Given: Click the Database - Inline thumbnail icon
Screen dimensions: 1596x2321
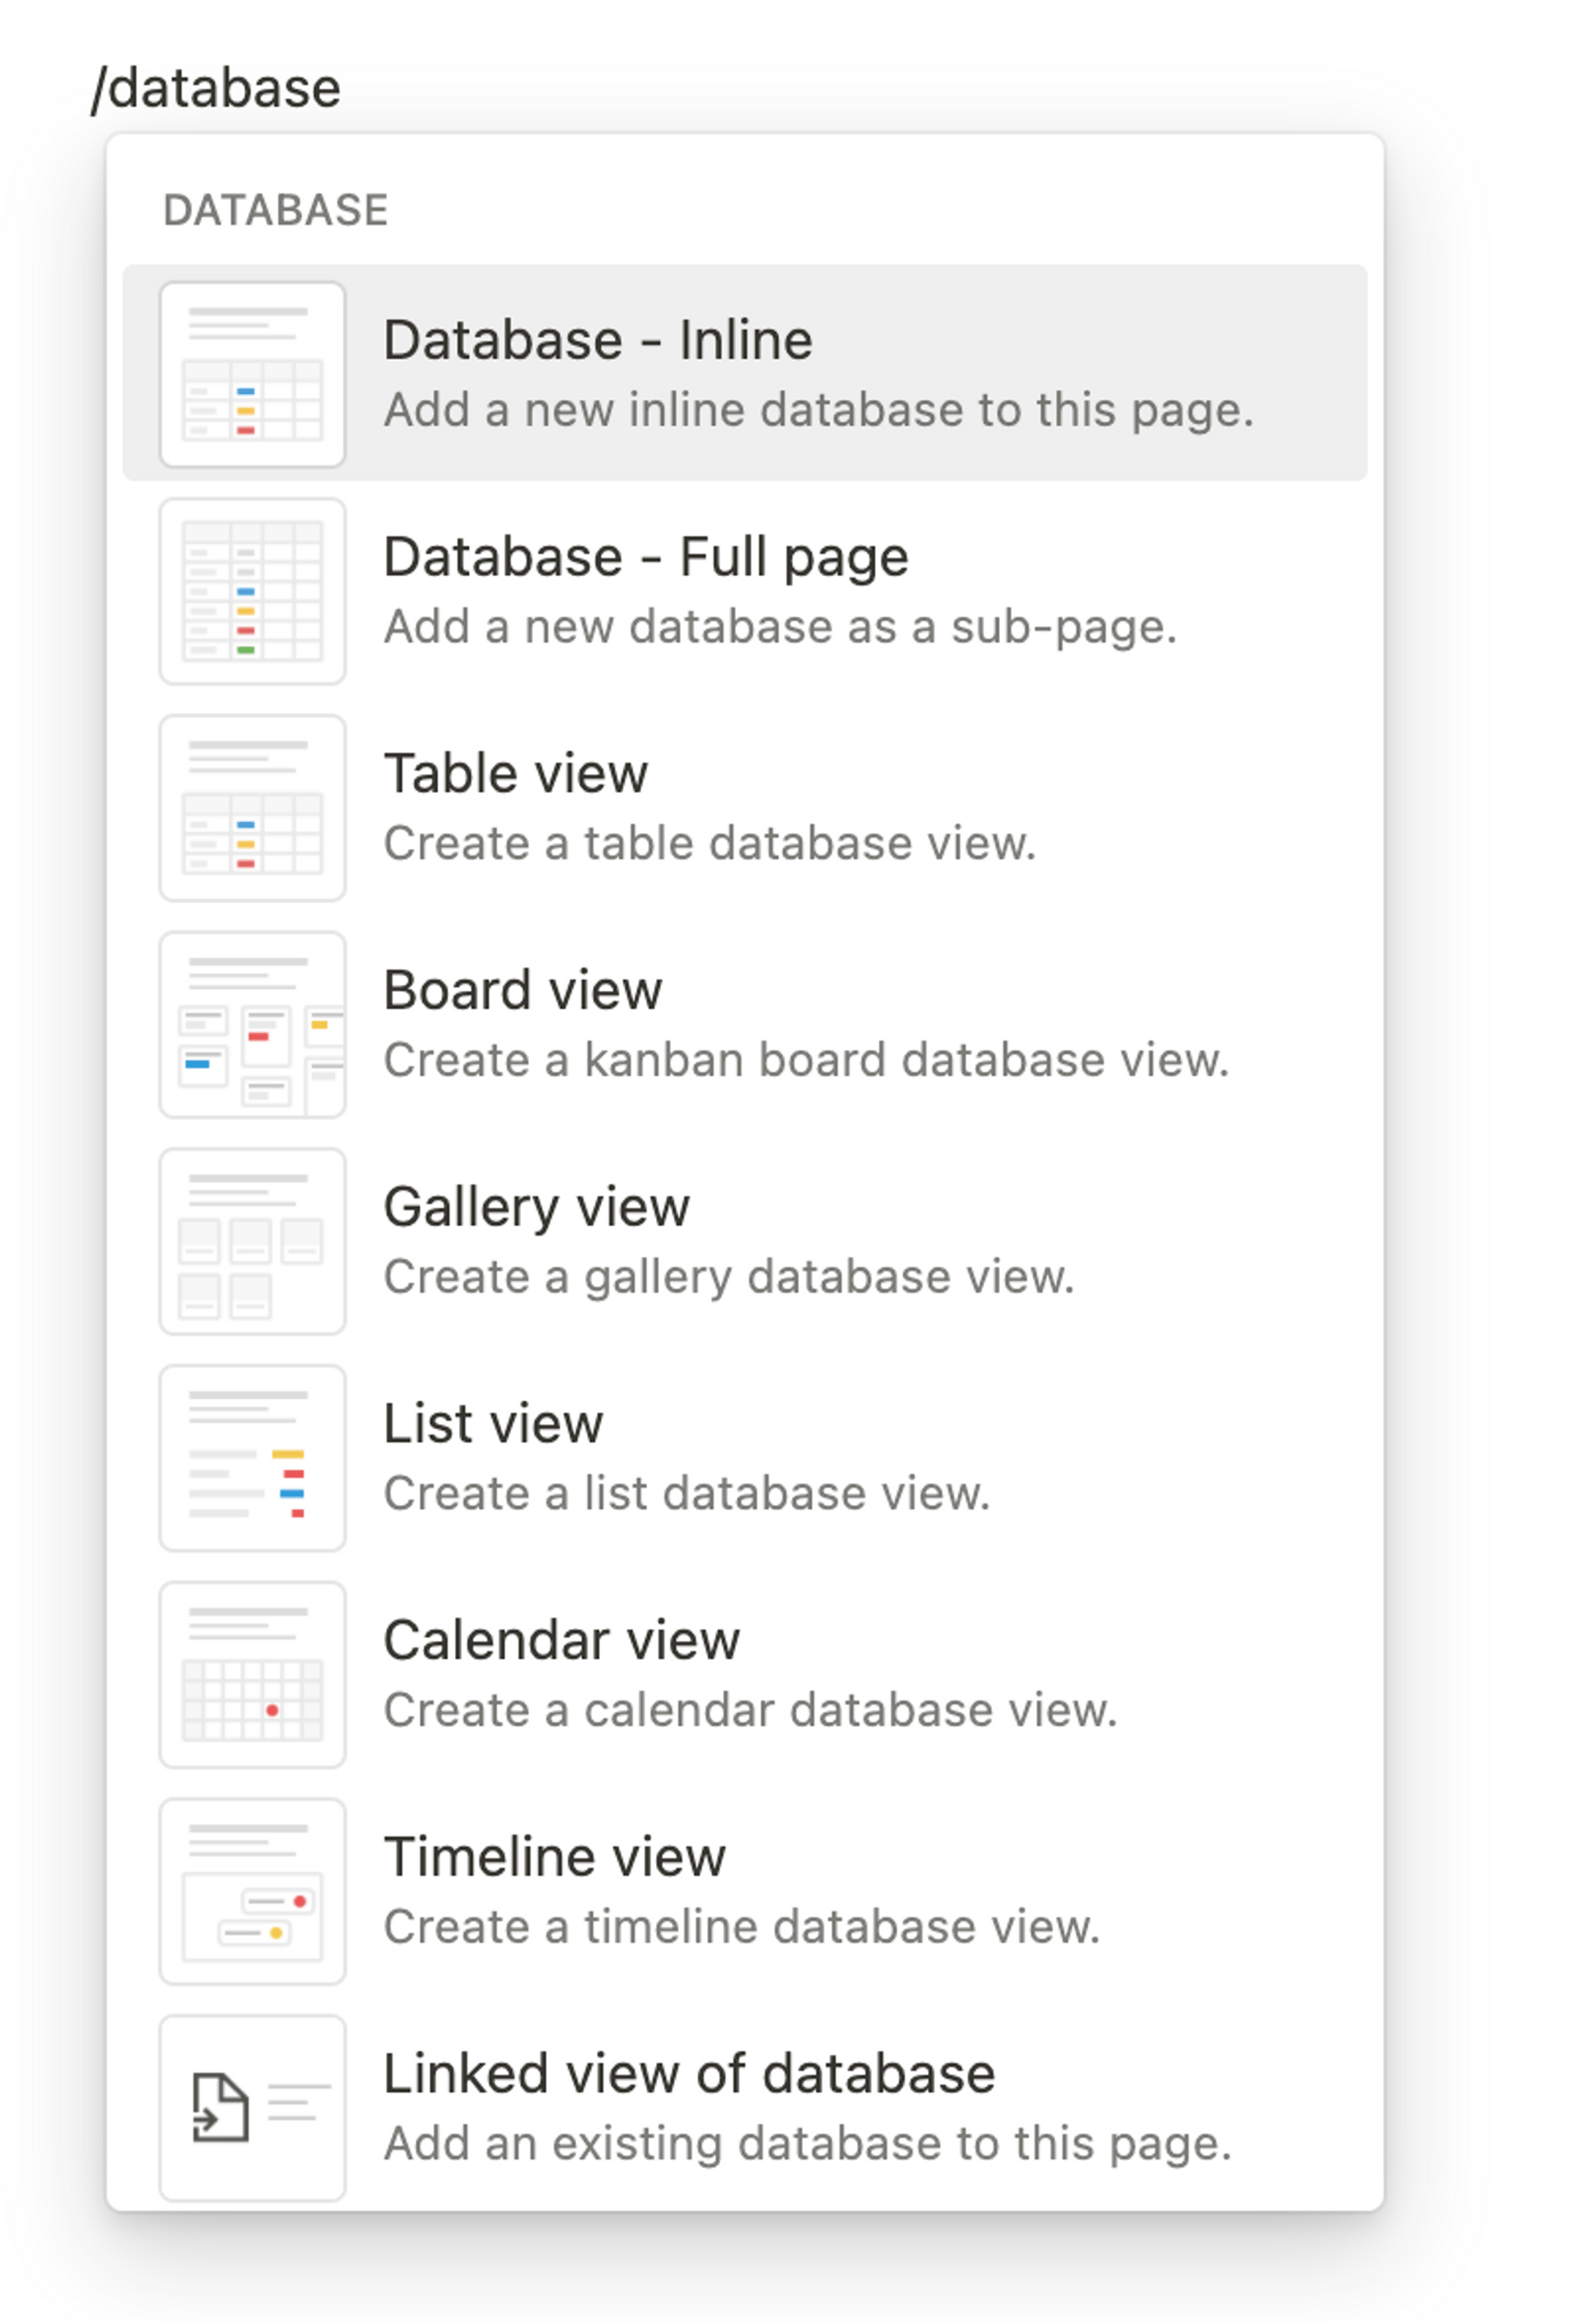Looking at the screenshot, I should [x=253, y=374].
